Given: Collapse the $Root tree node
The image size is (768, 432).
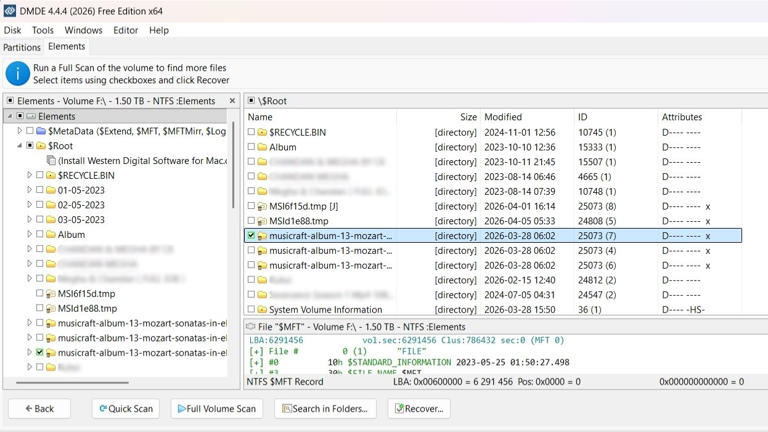Looking at the screenshot, I should [19, 146].
